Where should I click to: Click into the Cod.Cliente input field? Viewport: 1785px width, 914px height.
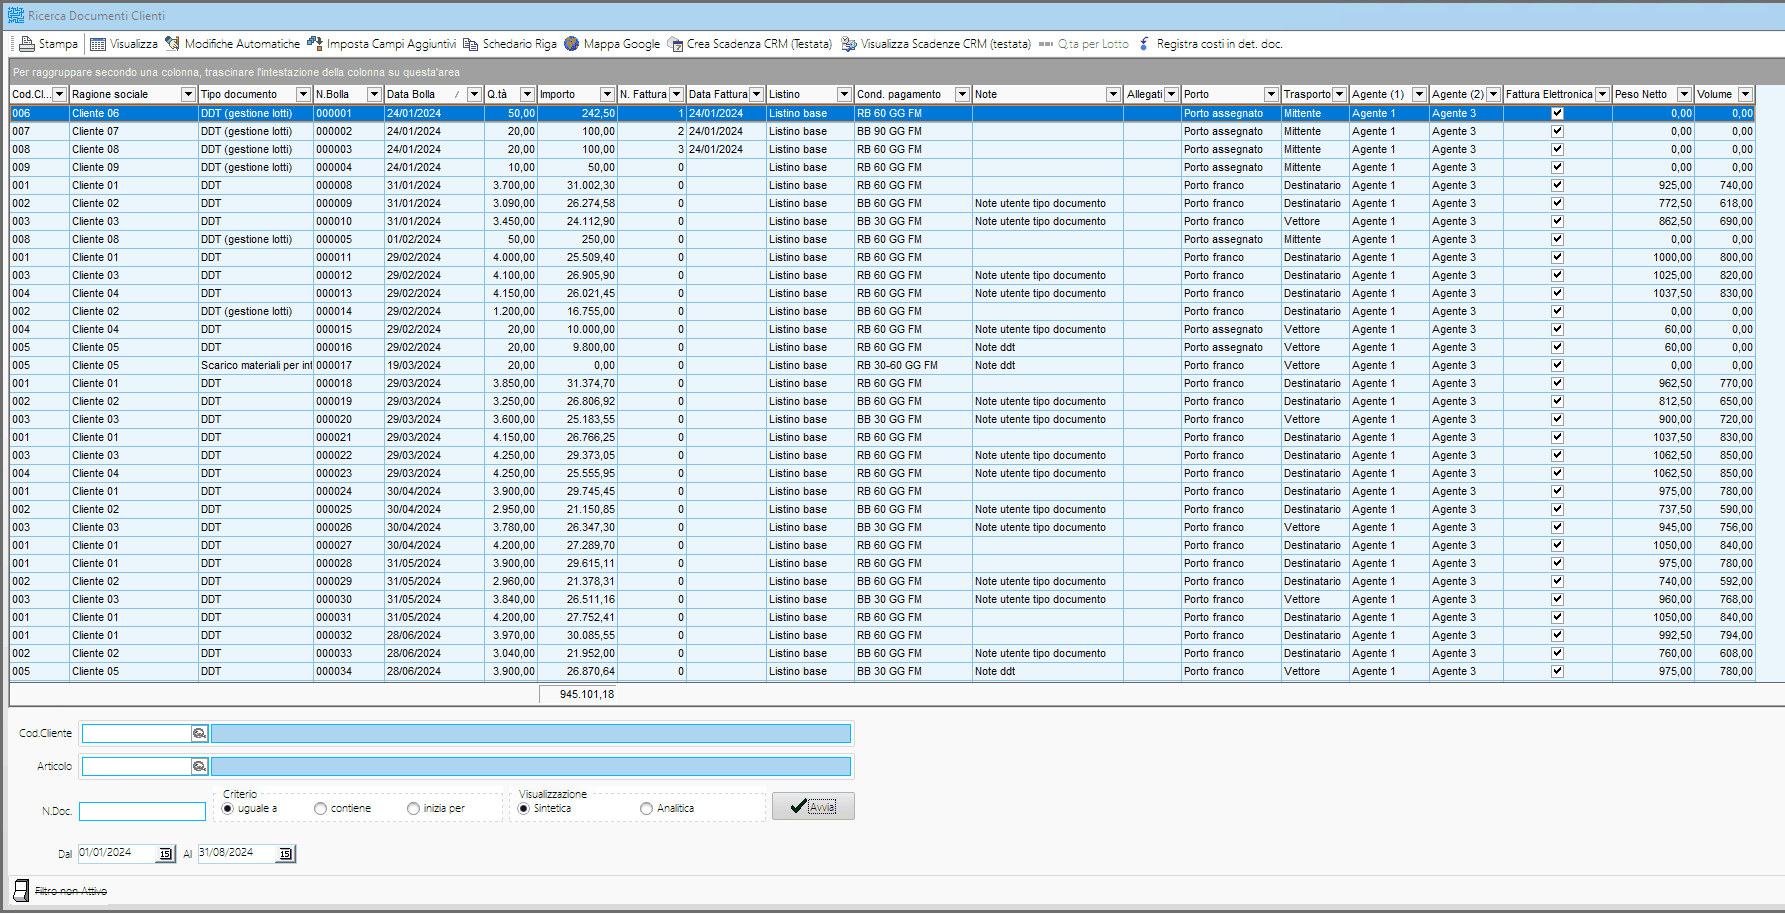click(x=137, y=734)
